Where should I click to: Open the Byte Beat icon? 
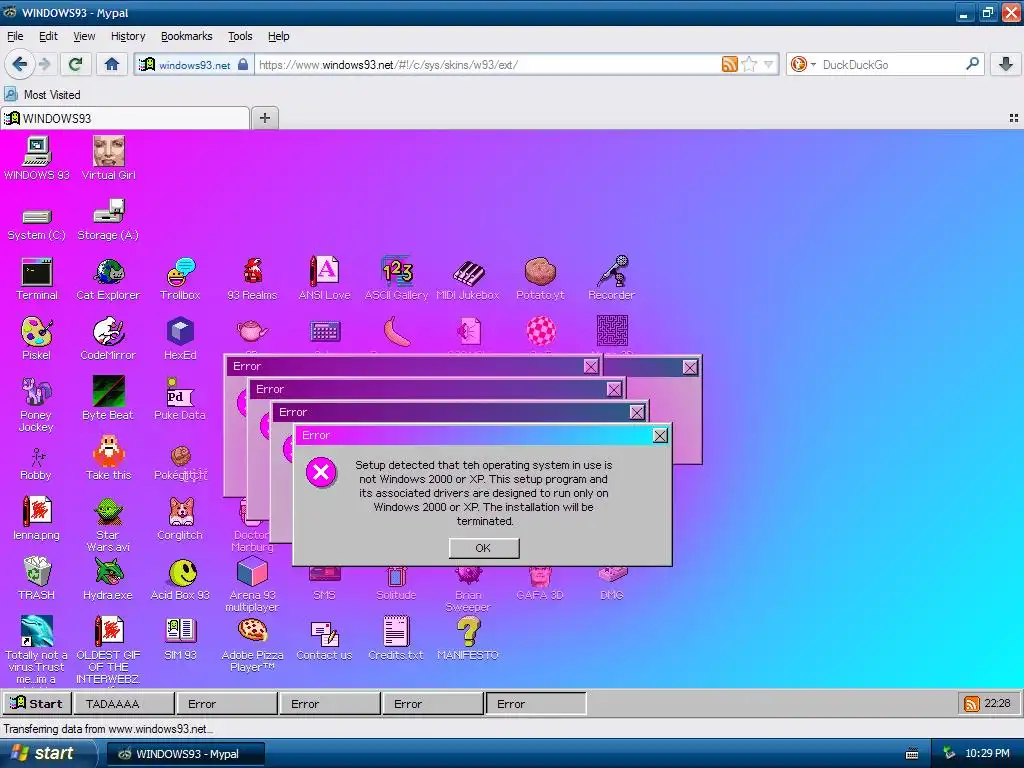pyautogui.click(x=108, y=398)
